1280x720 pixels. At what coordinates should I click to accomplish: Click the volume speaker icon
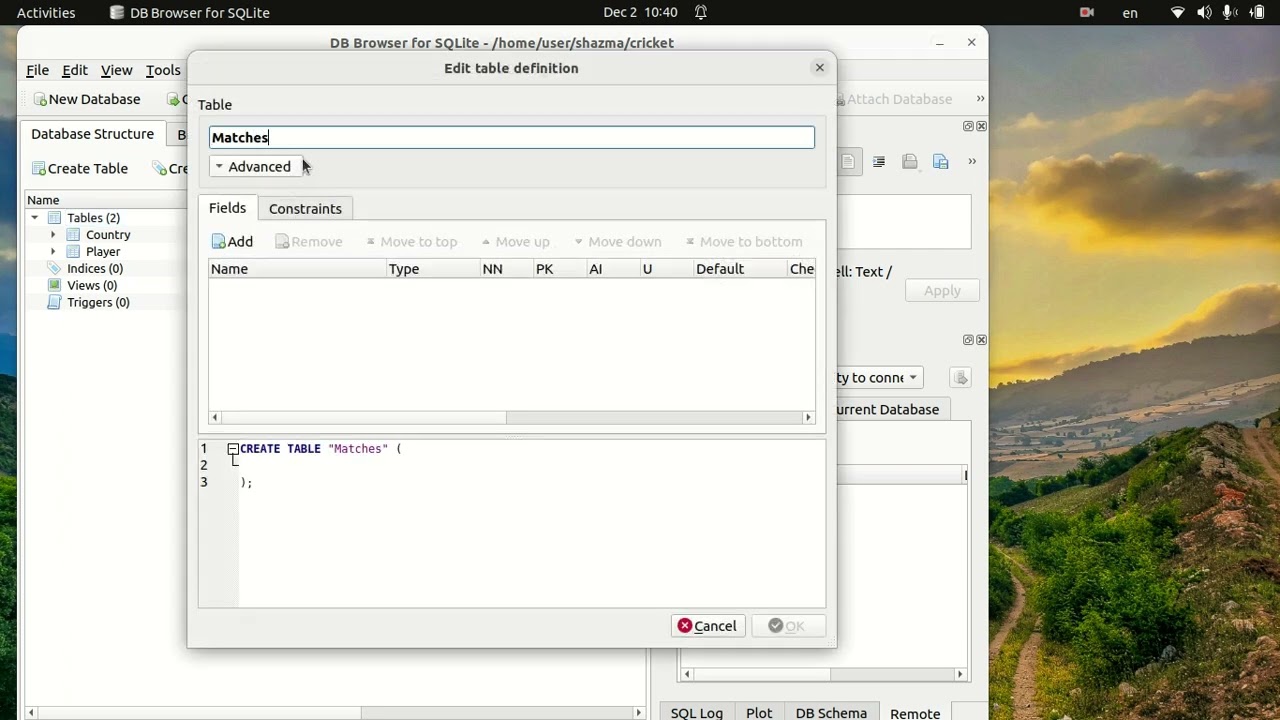tap(1204, 13)
